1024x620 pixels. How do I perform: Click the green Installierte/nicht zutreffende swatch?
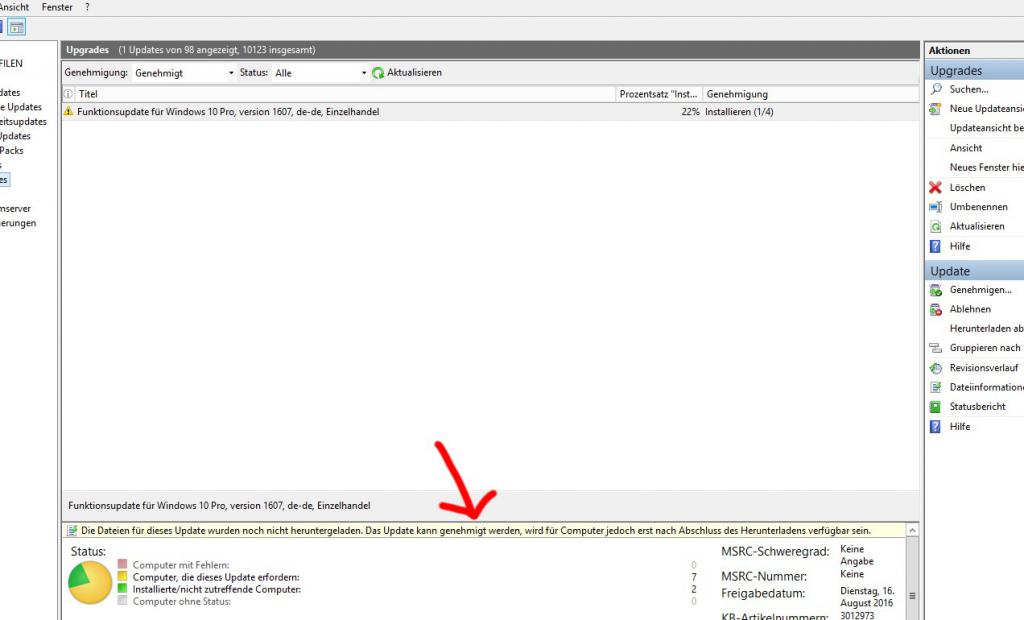point(123,588)
